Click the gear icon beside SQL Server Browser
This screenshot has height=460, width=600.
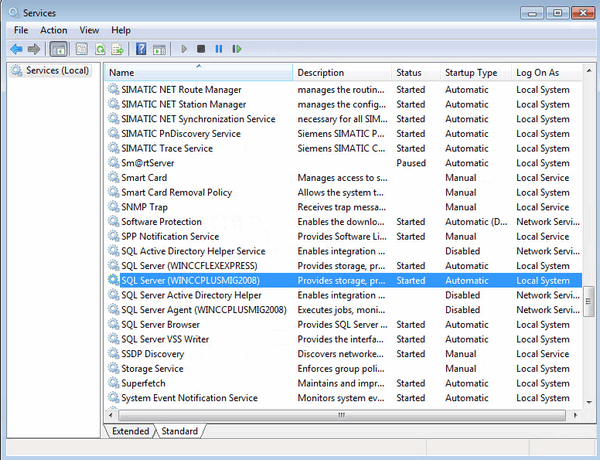113,324
